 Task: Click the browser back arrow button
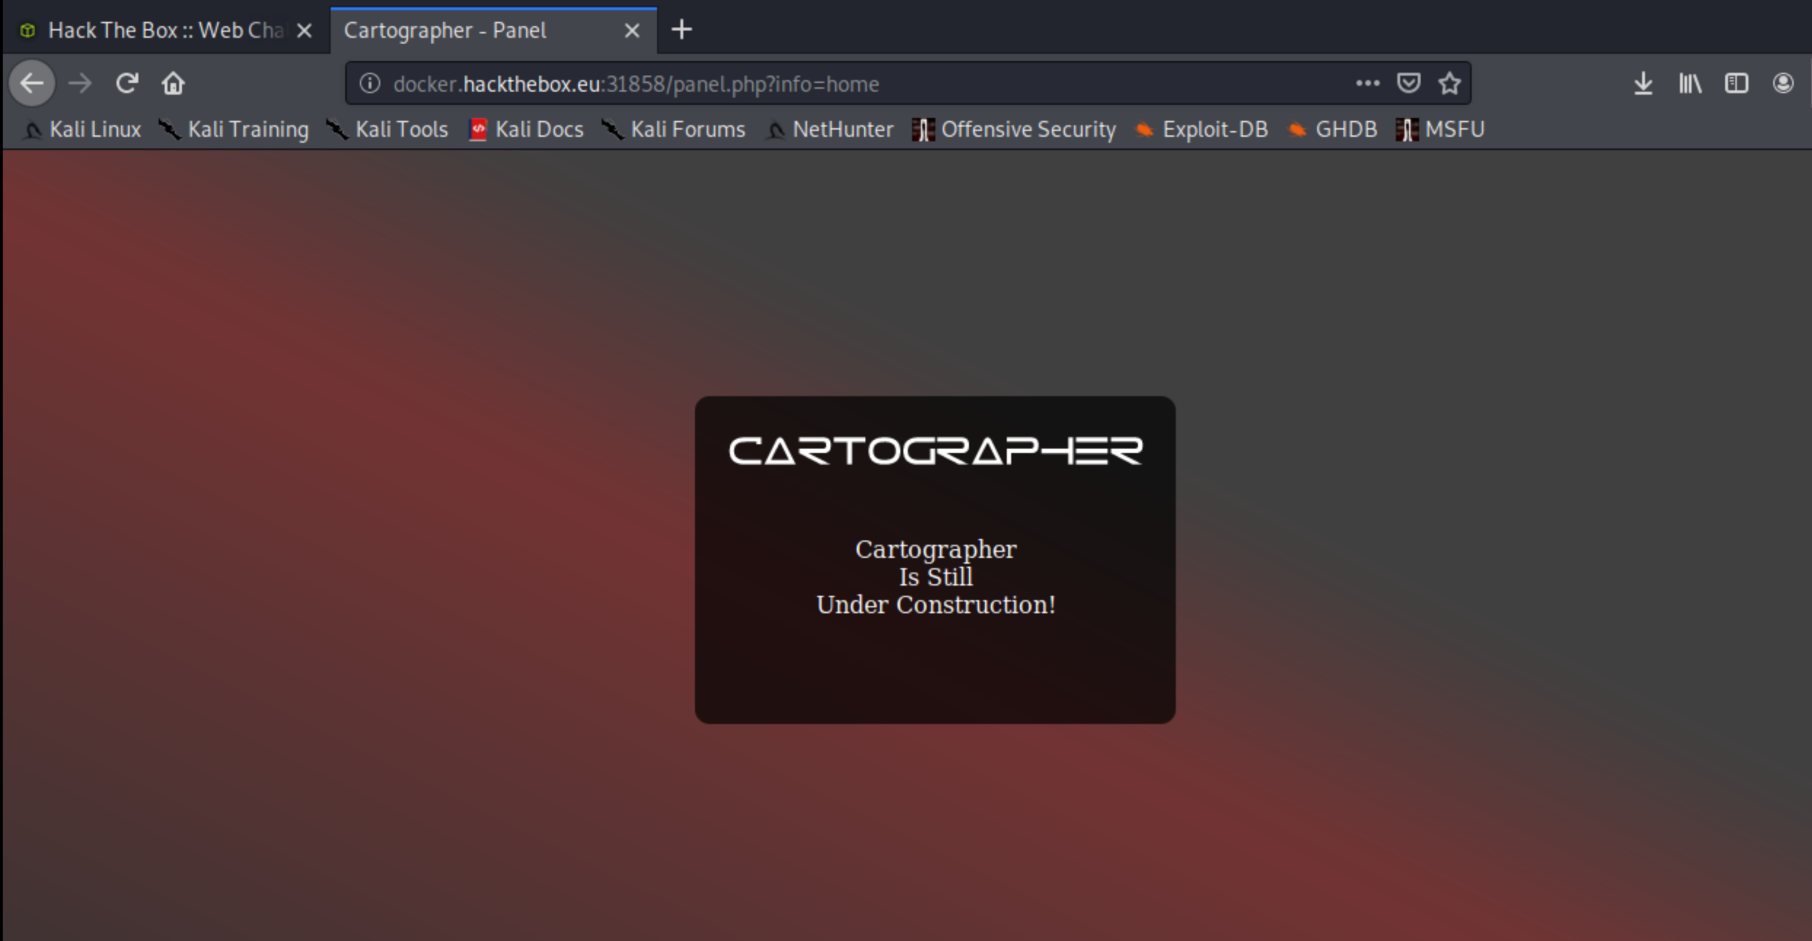[x=32, y=83]
